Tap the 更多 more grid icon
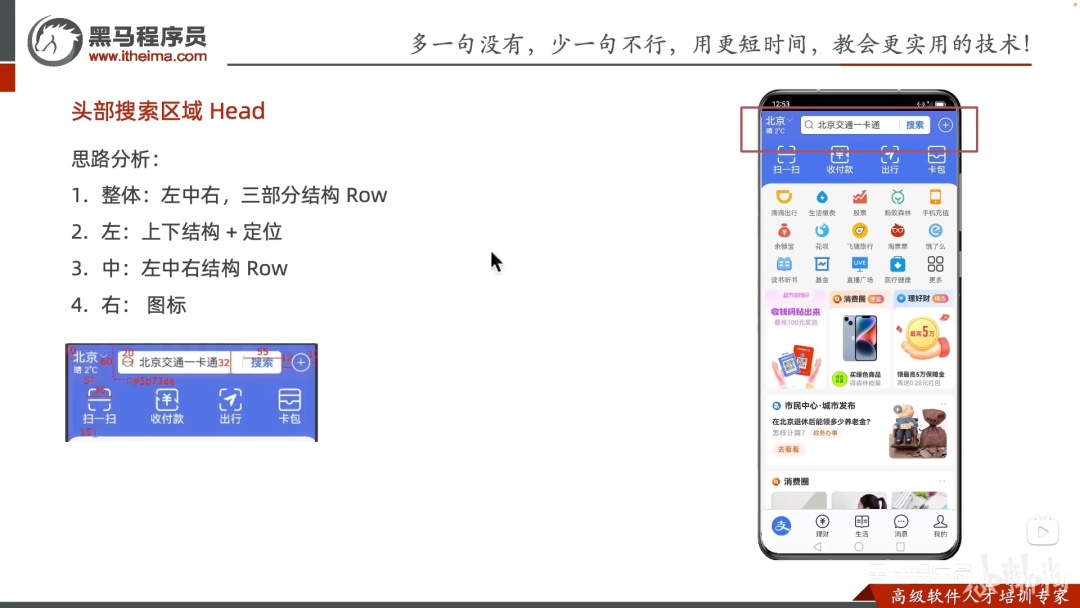Viewport: 1080px width, 608px height. pyautogui.click(x=935, y=269)
